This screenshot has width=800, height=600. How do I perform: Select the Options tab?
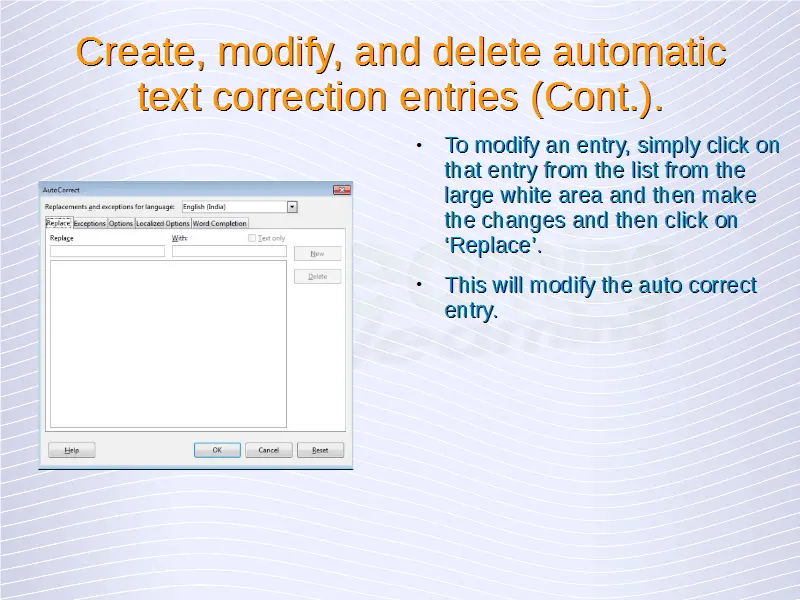point(120,224)
